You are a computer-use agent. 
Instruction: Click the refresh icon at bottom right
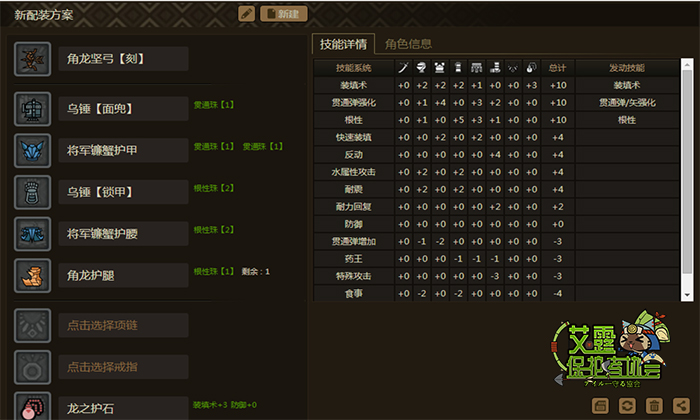click(627, 406)
